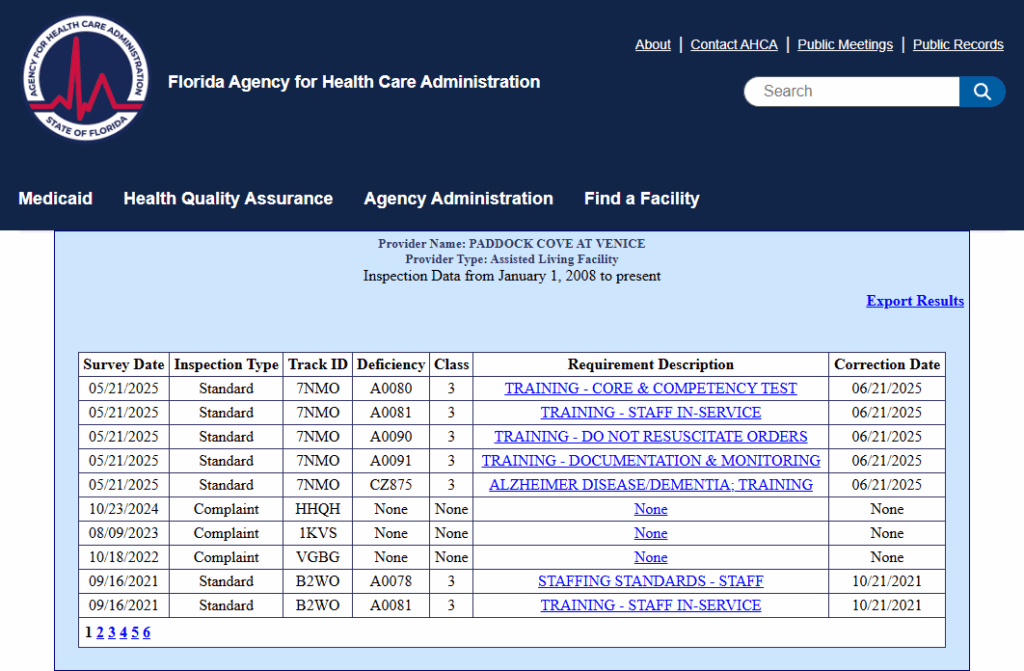Open TRAINING - STAFF IN-SERVICE link for 09/16/2021
The image size is (1024, 671).
650,605
